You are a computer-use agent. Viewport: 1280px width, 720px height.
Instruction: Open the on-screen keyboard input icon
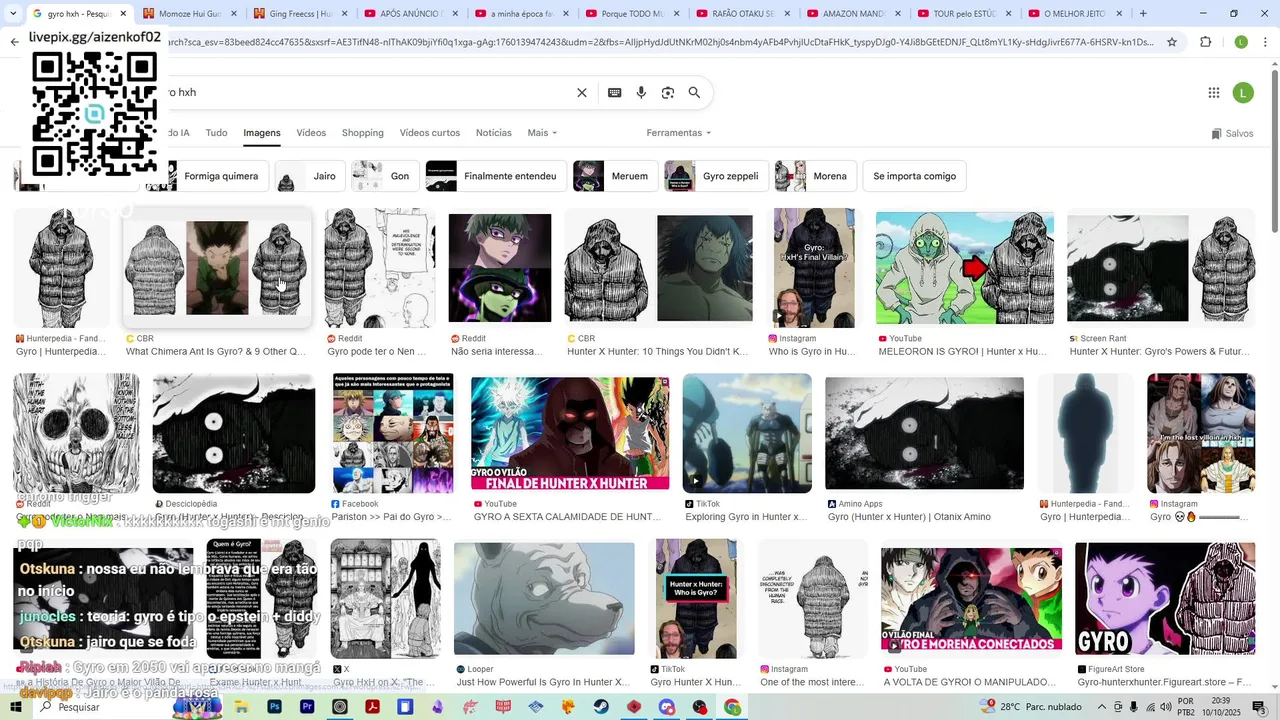pyautogui.click(x=614, y=92)
